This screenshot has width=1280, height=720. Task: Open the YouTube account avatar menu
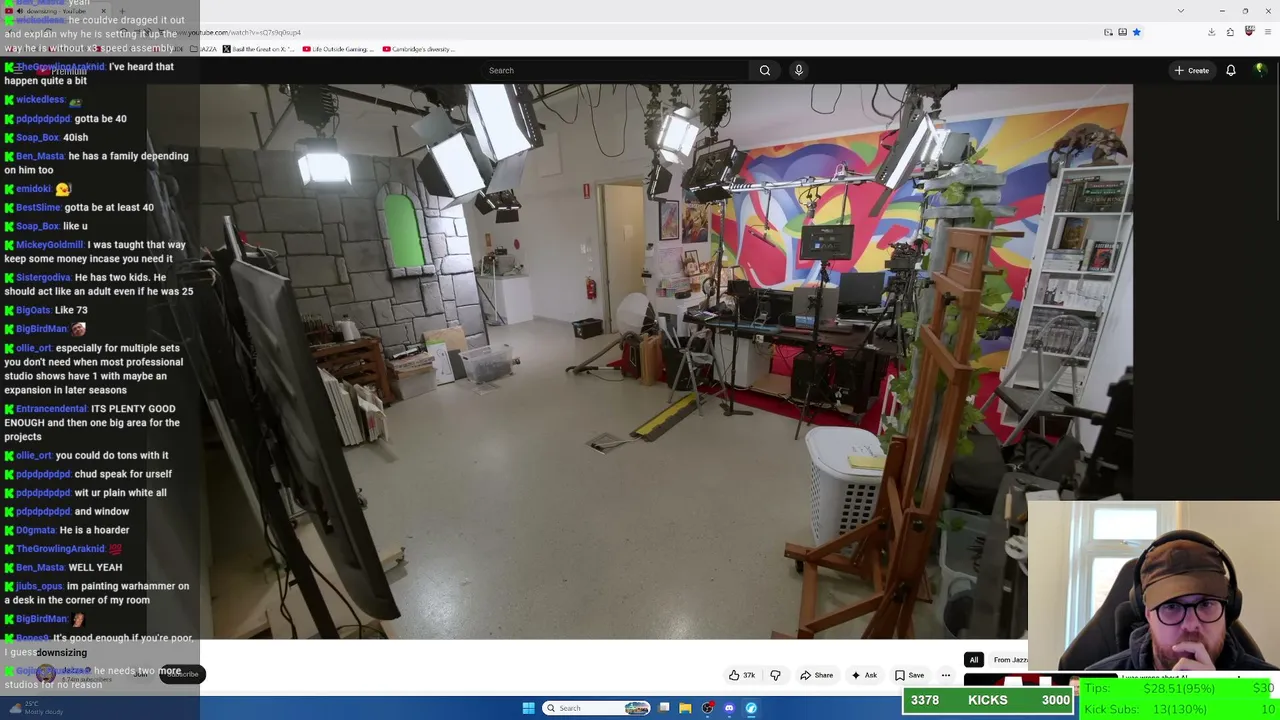[x=1260, y=70]
